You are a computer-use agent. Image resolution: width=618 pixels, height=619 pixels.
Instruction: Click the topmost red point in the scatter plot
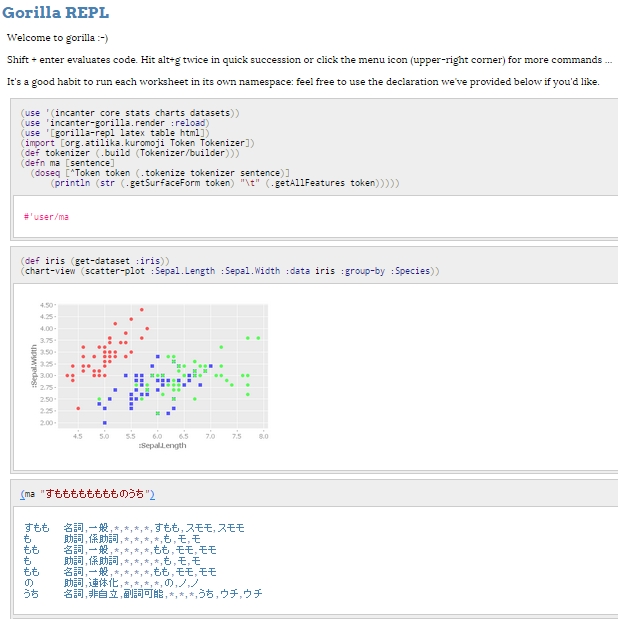point(142,310)
